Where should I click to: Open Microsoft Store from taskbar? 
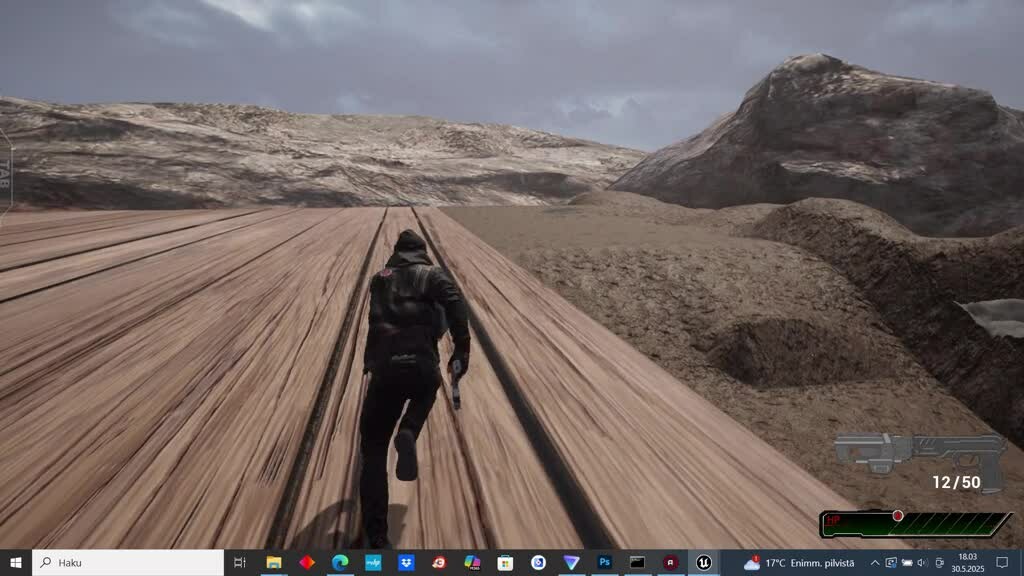505,563
